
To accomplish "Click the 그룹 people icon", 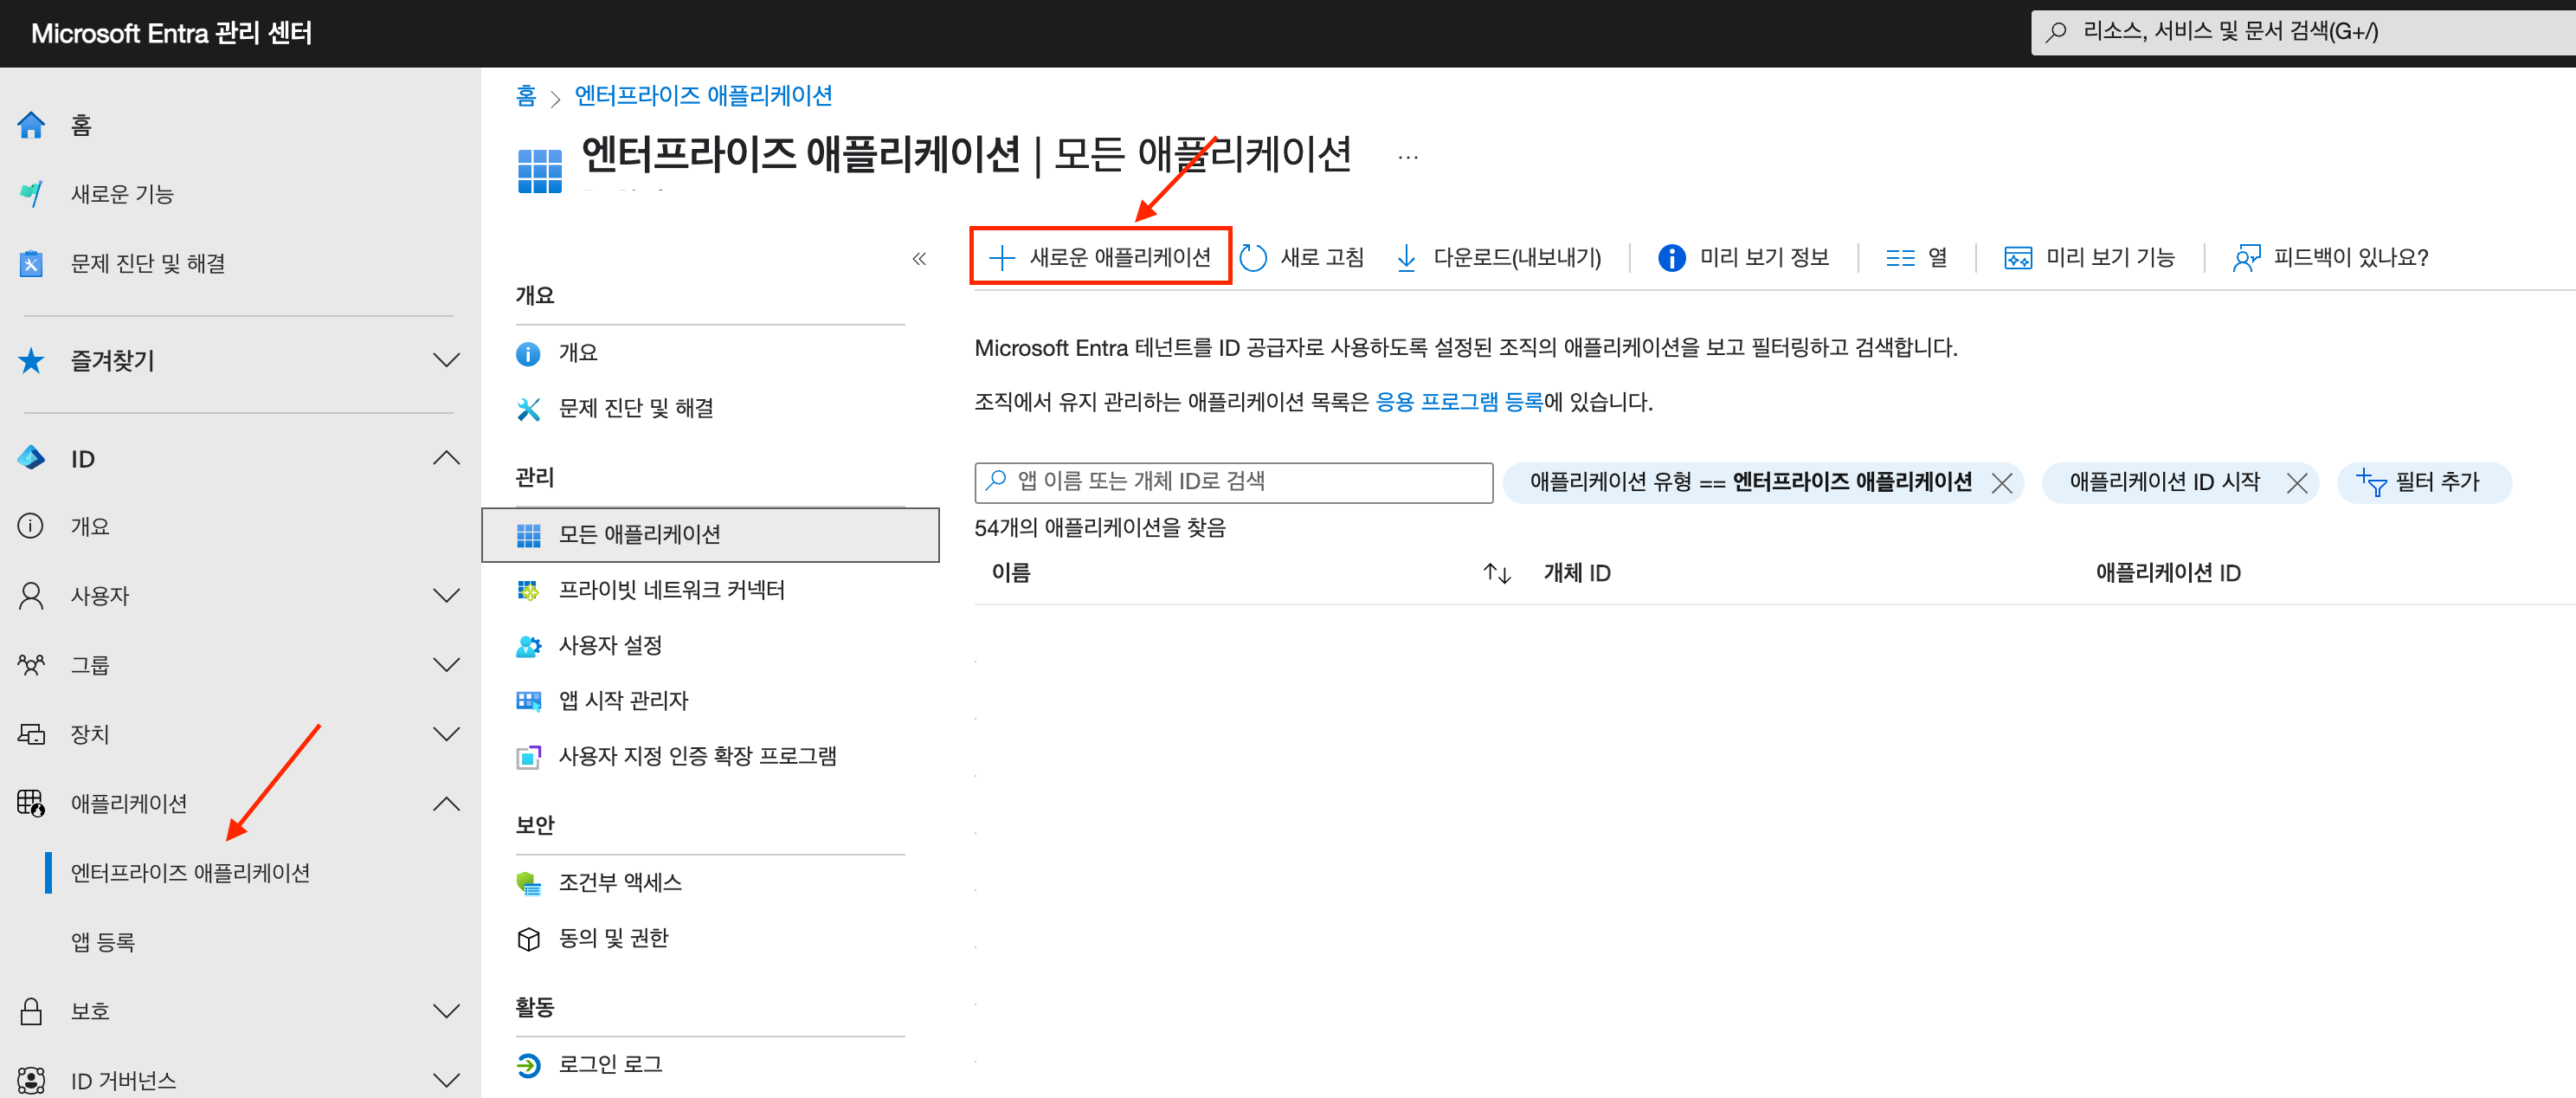I will tap(31, 665).
